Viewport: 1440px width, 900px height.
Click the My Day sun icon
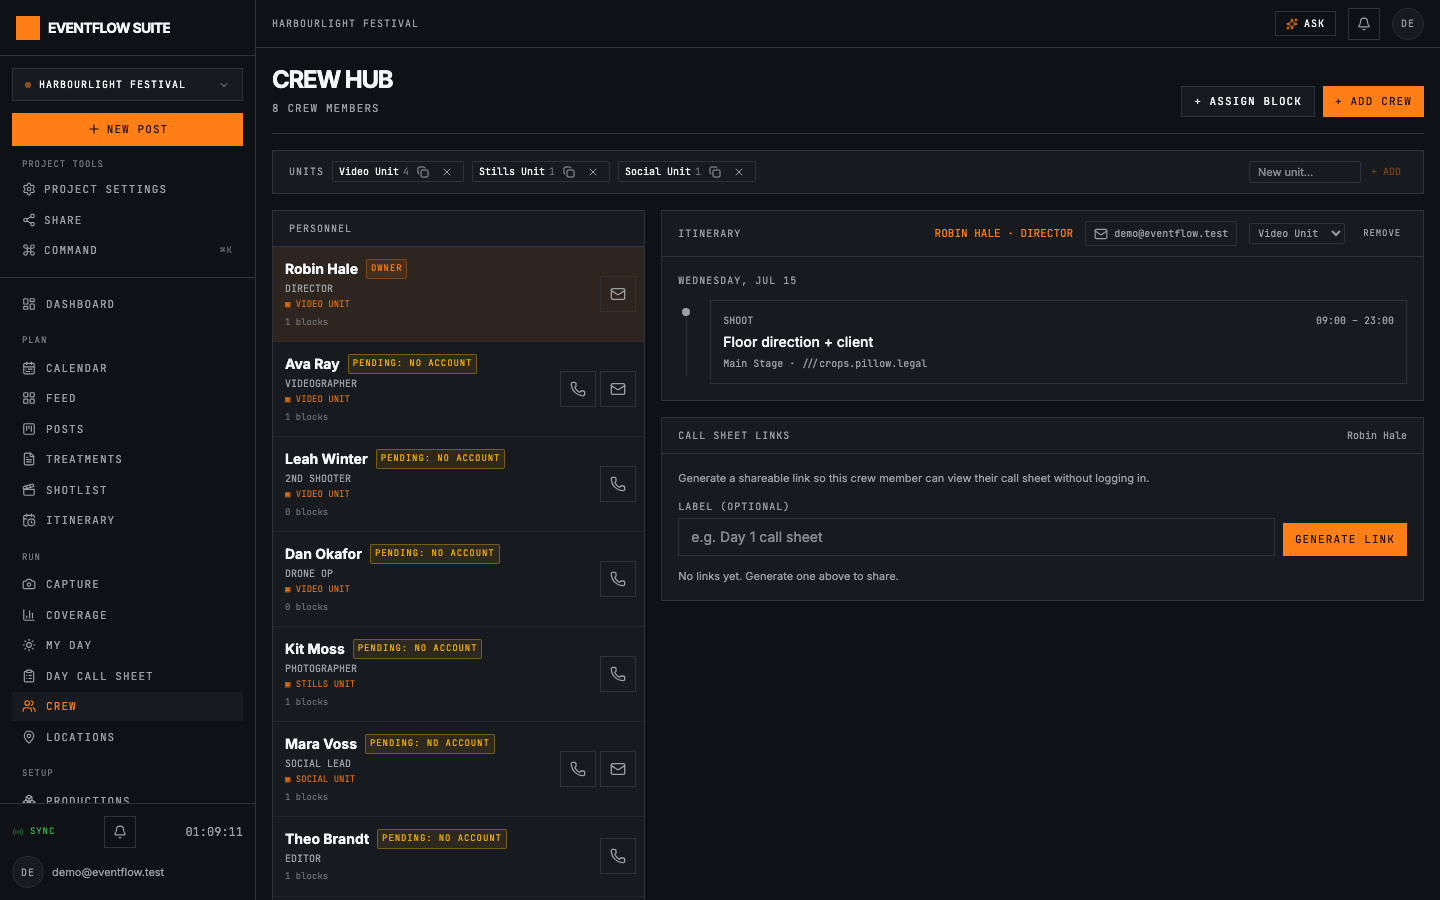click(29, 645)
